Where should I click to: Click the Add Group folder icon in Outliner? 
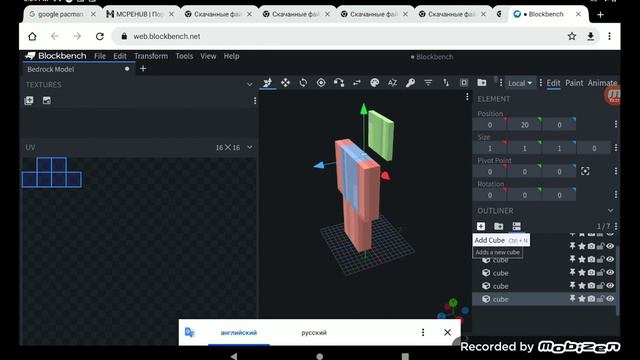point(498,226)
